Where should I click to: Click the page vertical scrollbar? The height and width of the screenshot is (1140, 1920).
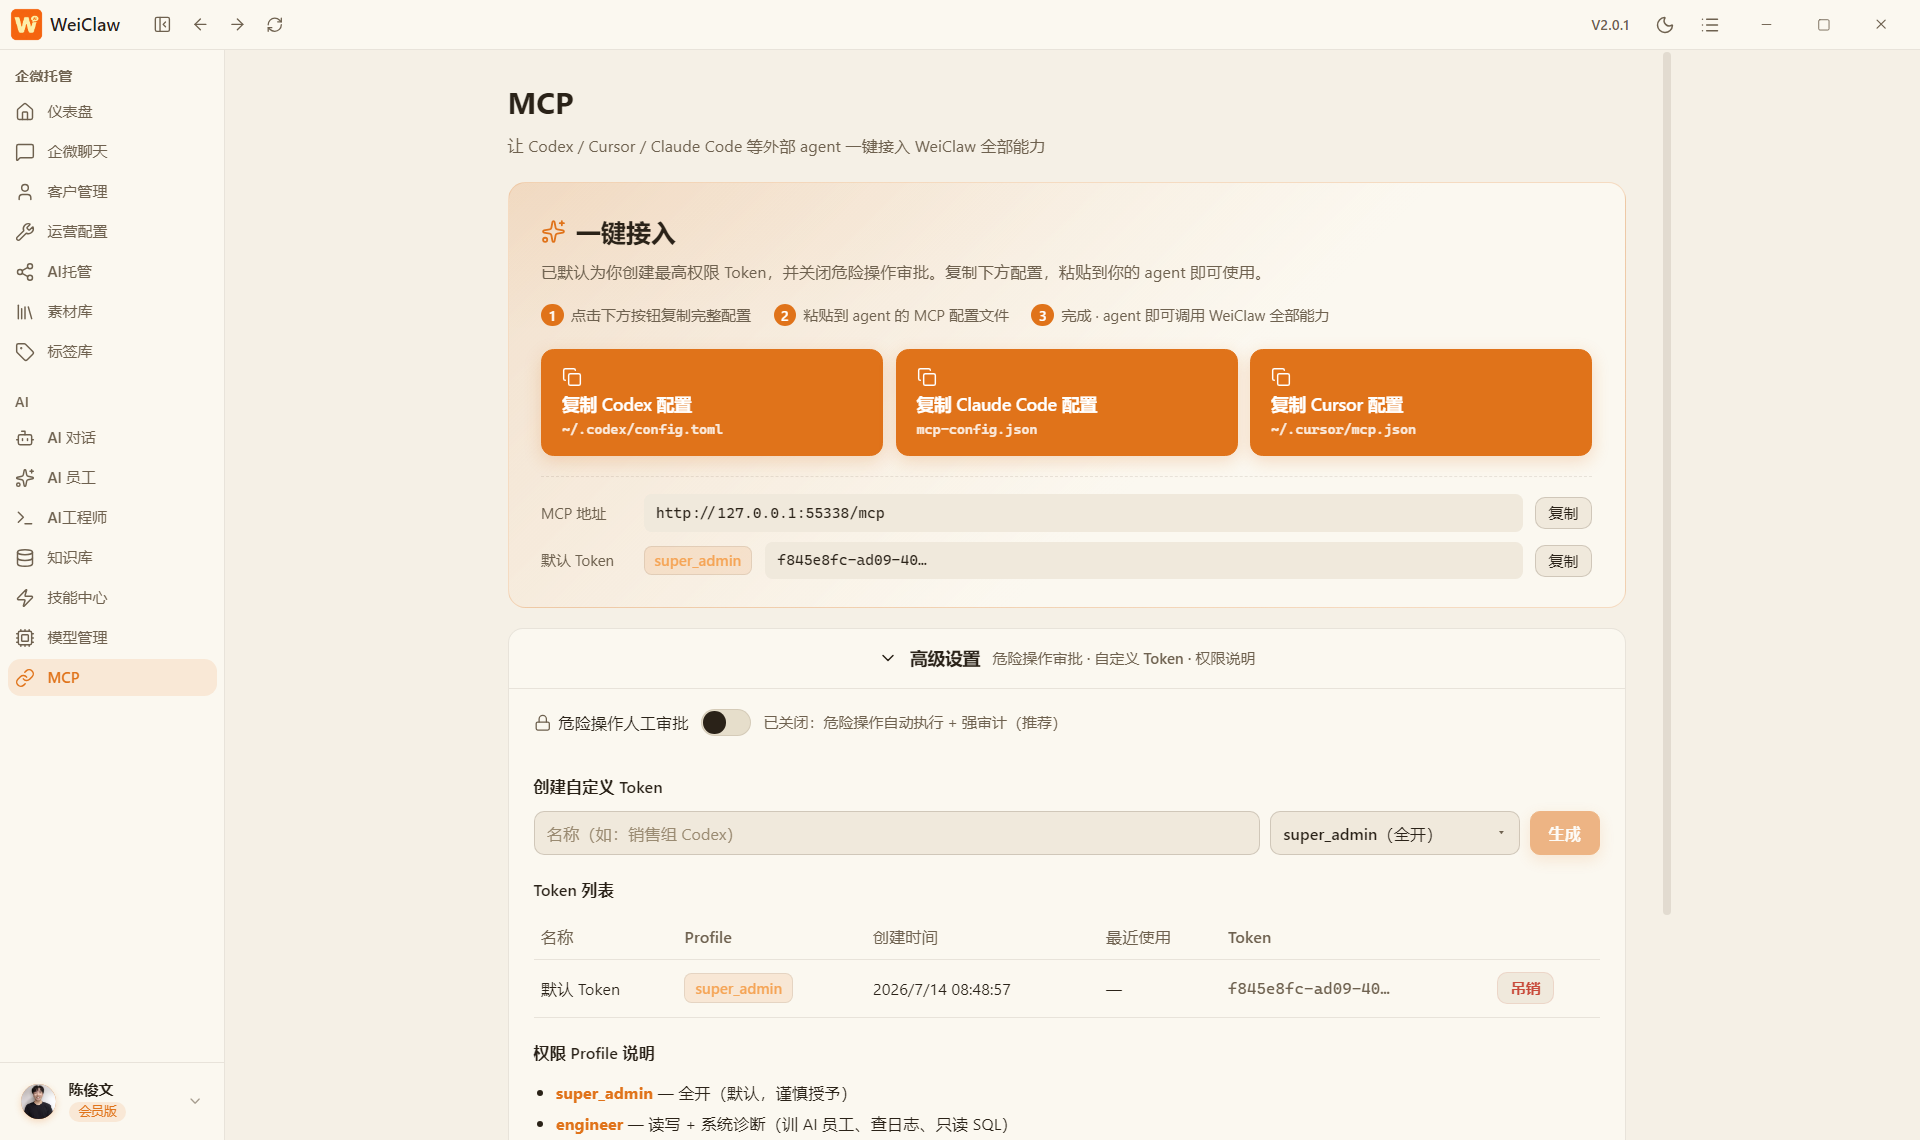pos(1666,483)
